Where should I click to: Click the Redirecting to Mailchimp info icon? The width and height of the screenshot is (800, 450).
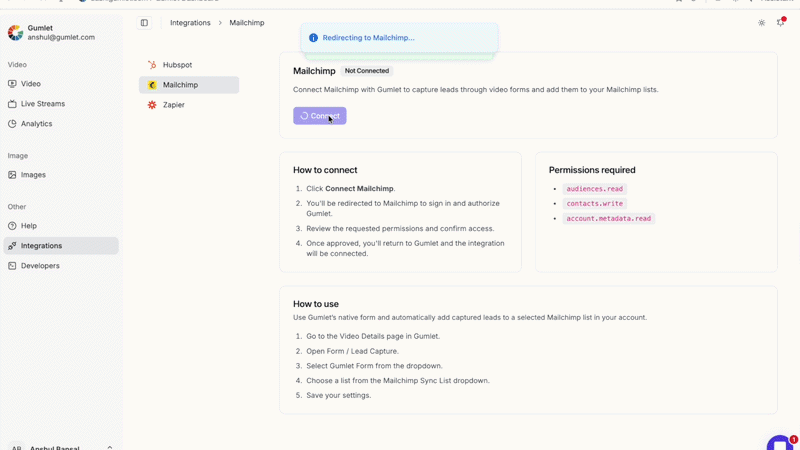click(313, 38)
